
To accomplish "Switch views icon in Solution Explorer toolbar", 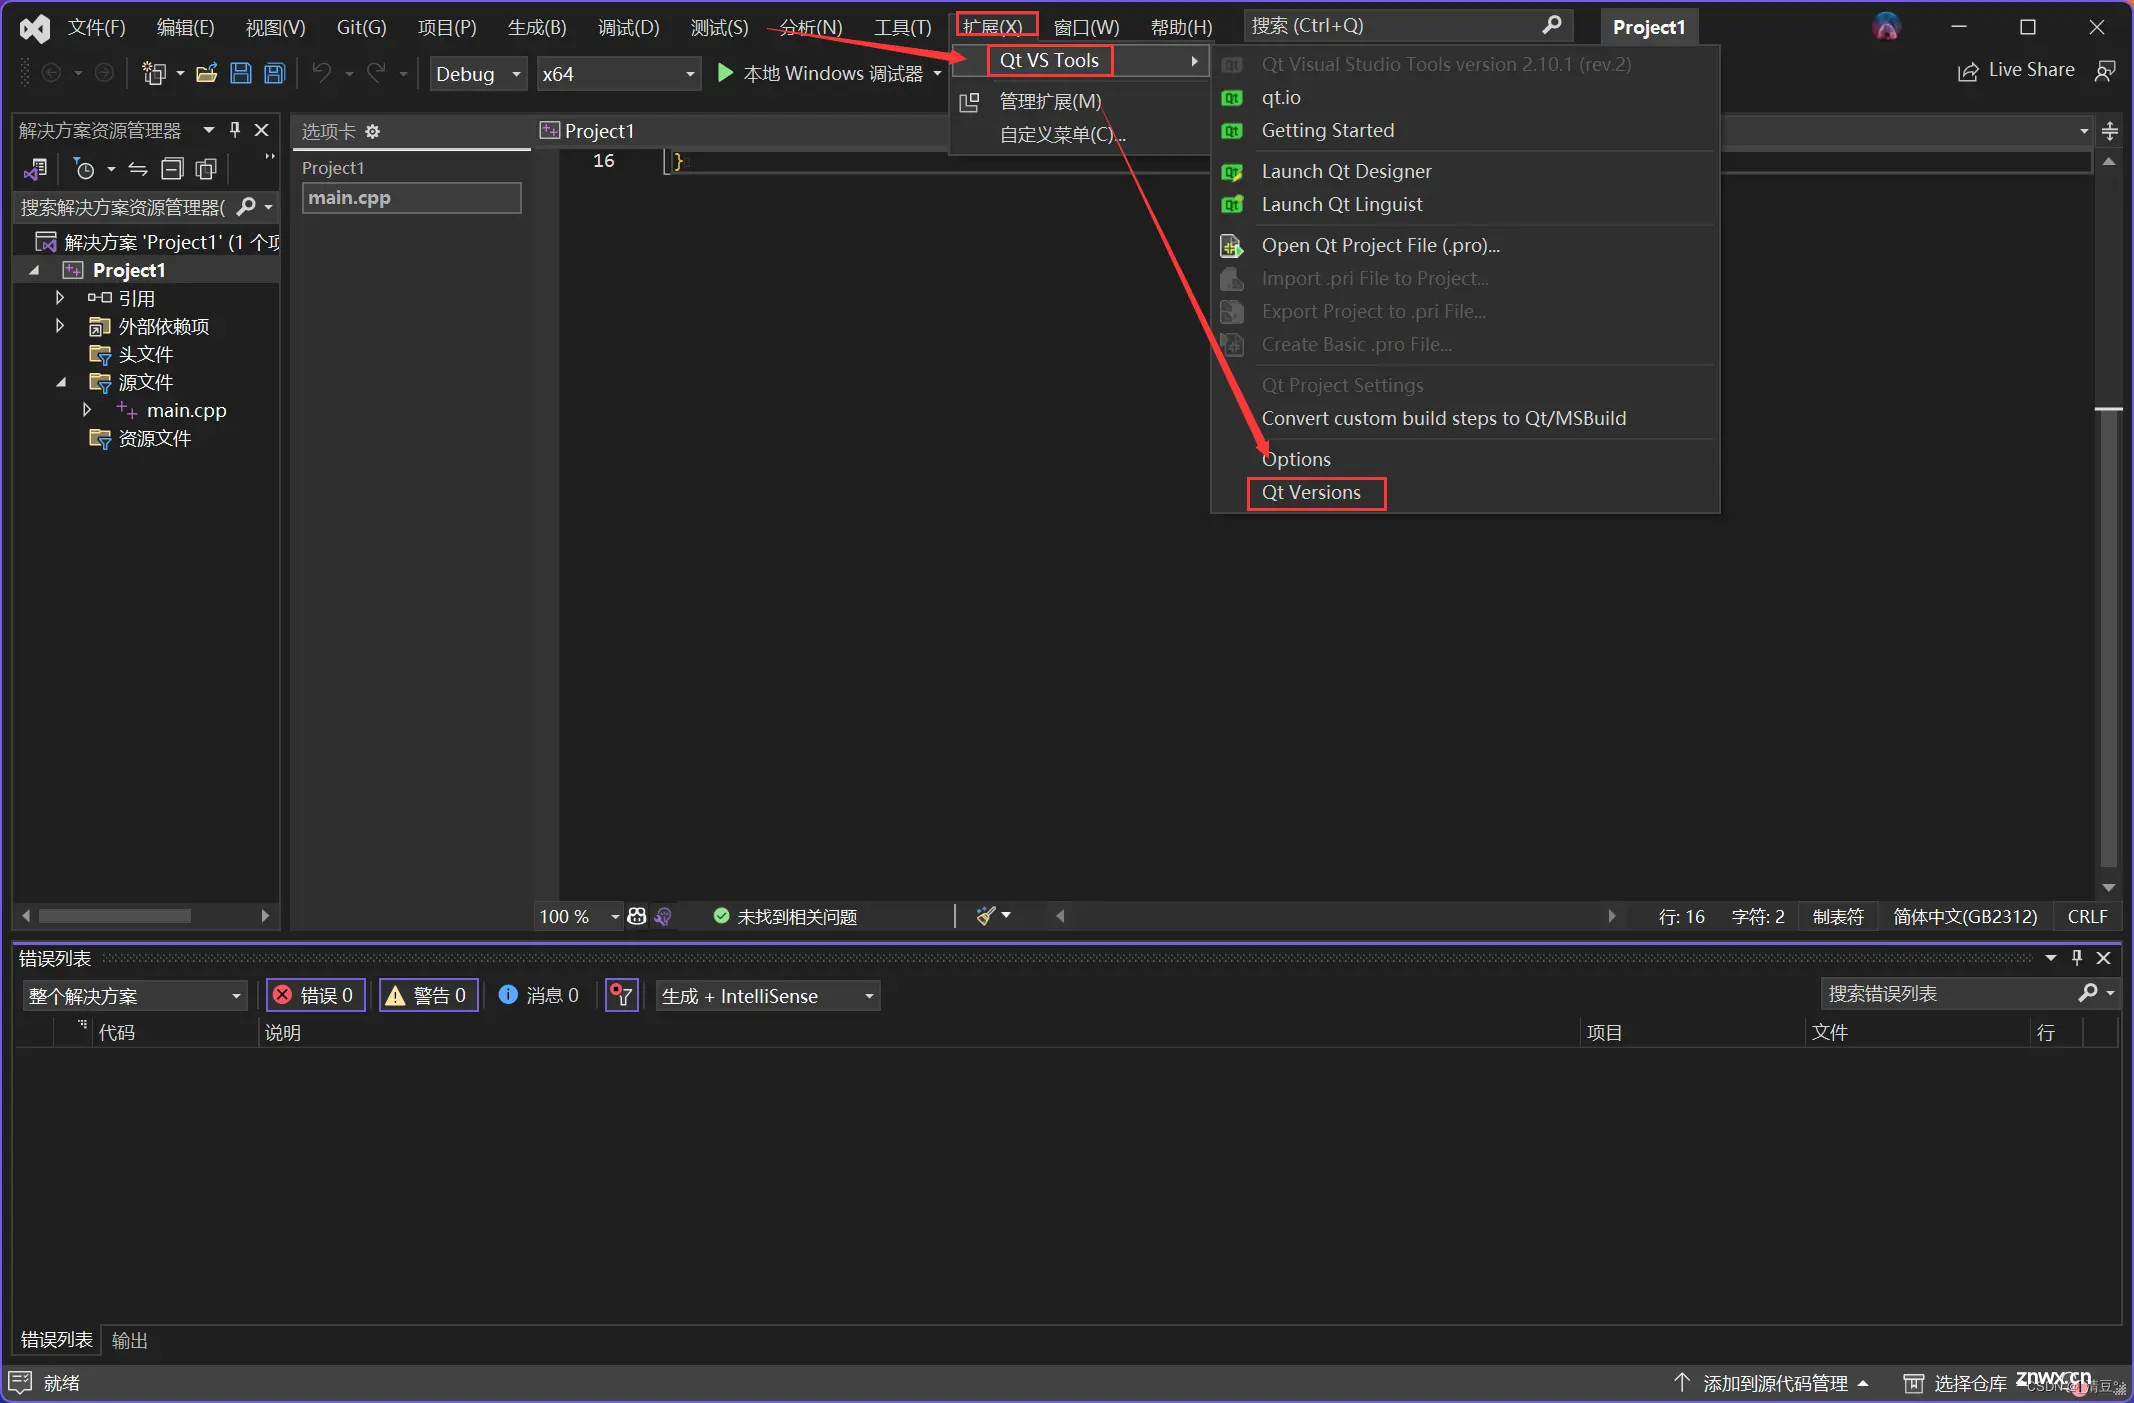I will pyautogui.click(x=36, y=169).
